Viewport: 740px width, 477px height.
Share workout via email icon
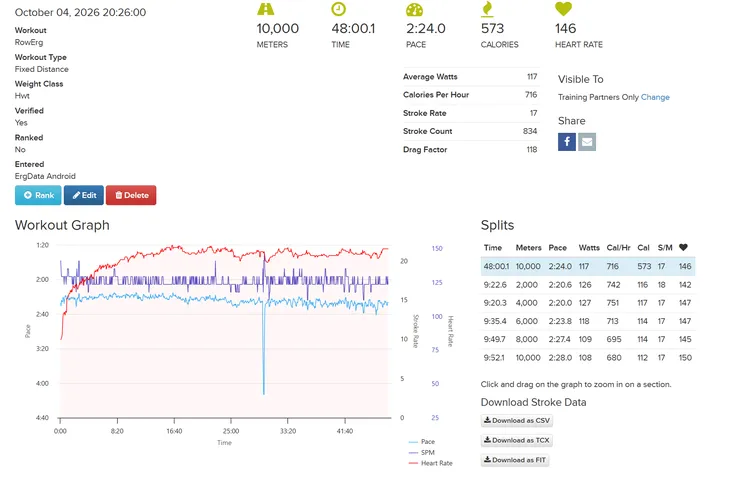(x=587, y=142)
